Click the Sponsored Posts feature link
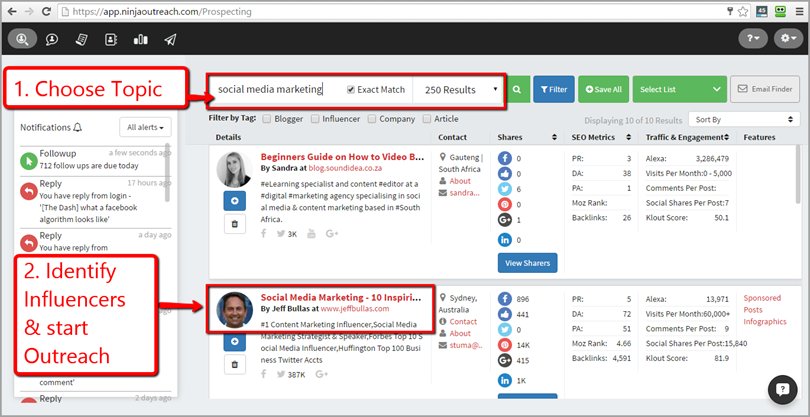 pyautogui.click(x=762, y=304)
